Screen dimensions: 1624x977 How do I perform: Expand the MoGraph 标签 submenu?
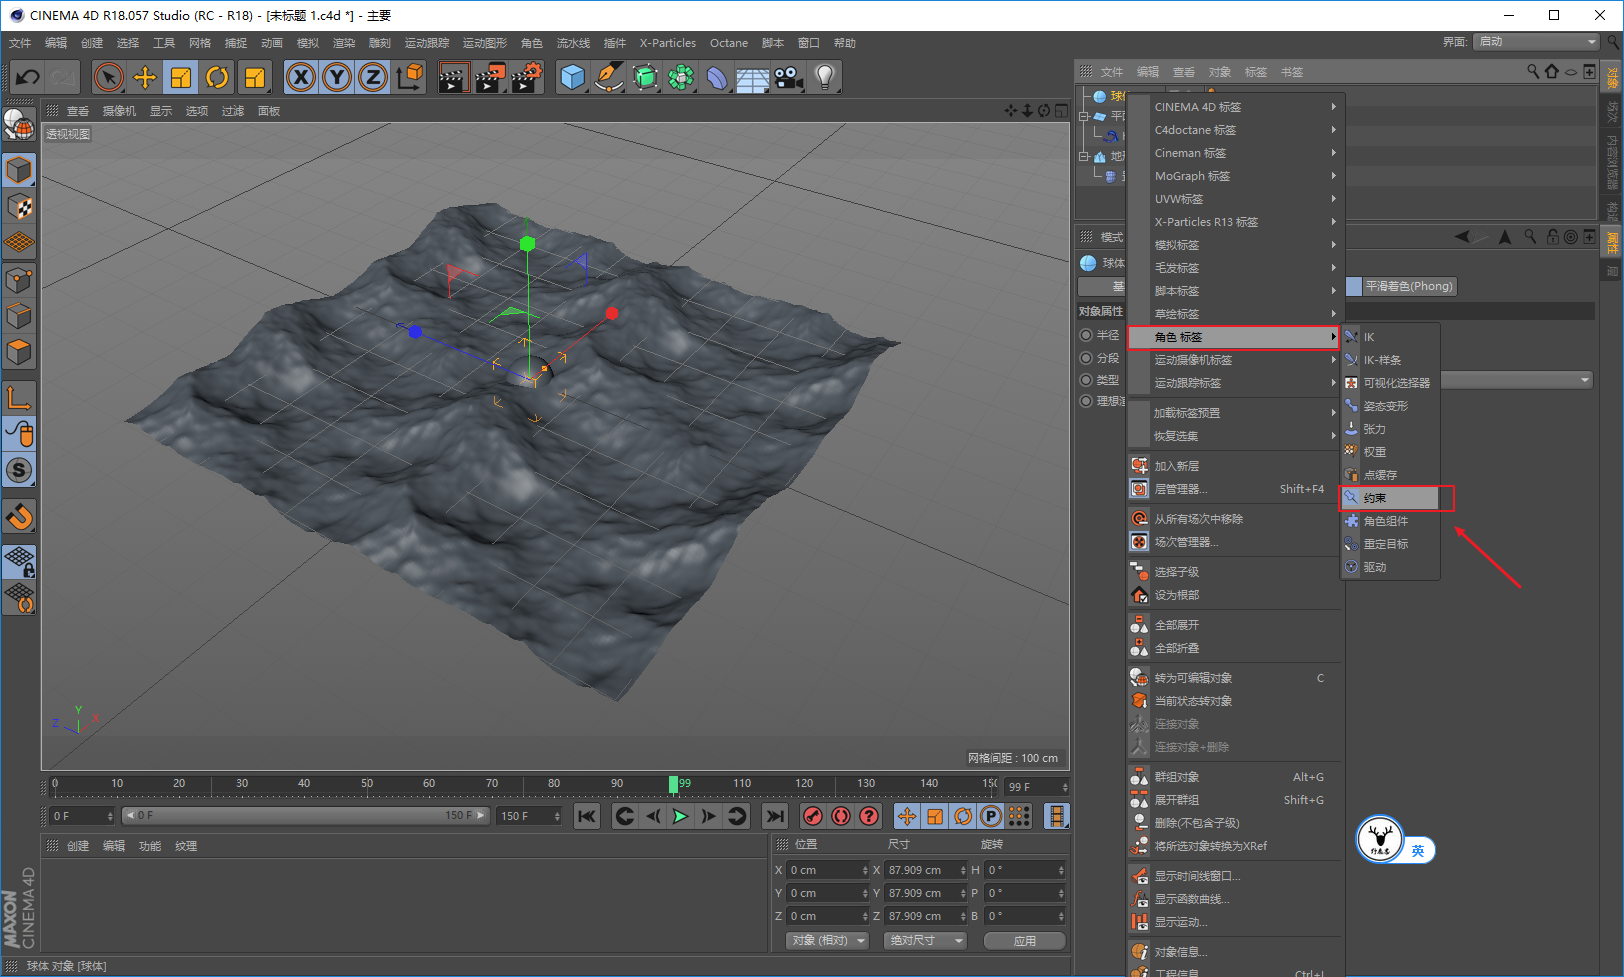pyautogui.click(x=1235, y=176)
